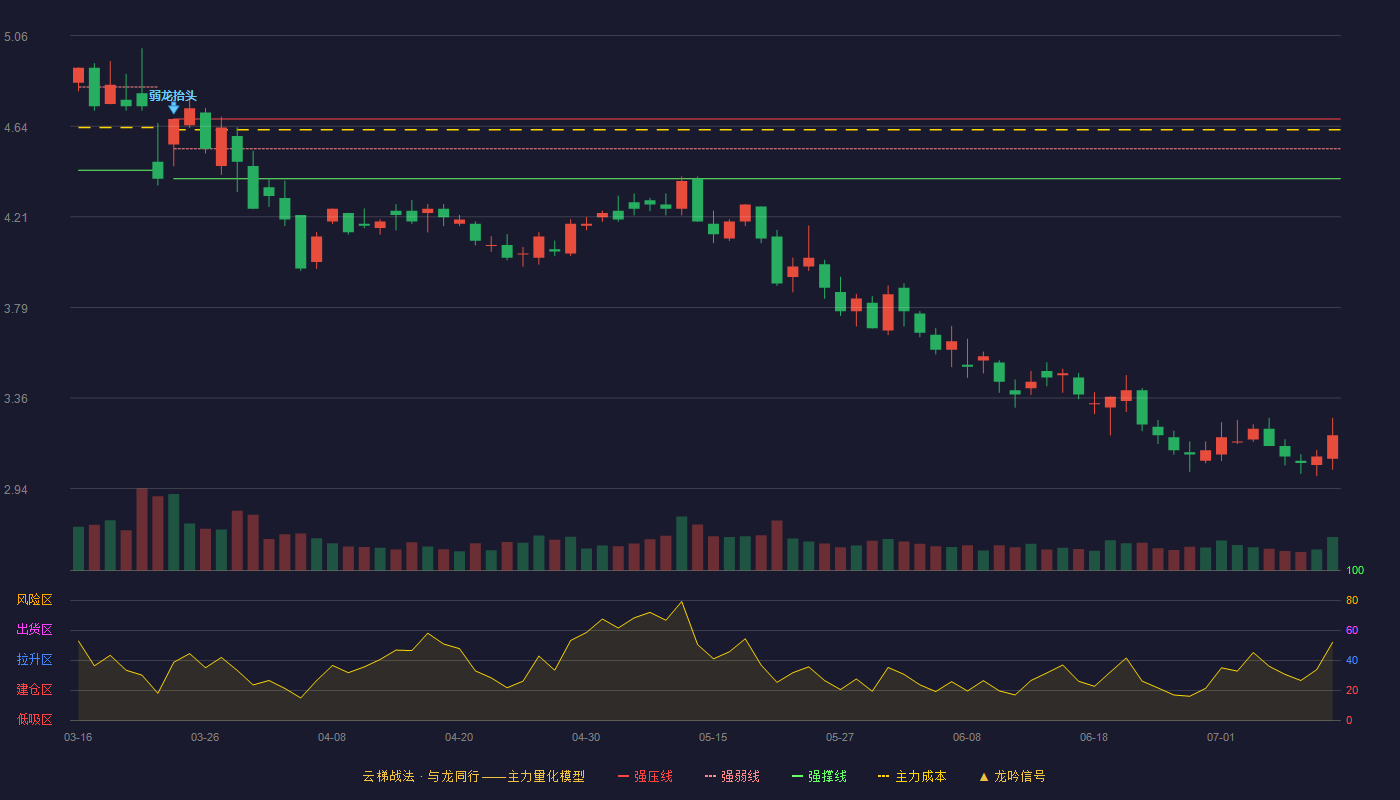Click the 05-27 date label
The image size is (1400, 800).
pos(840,737)
